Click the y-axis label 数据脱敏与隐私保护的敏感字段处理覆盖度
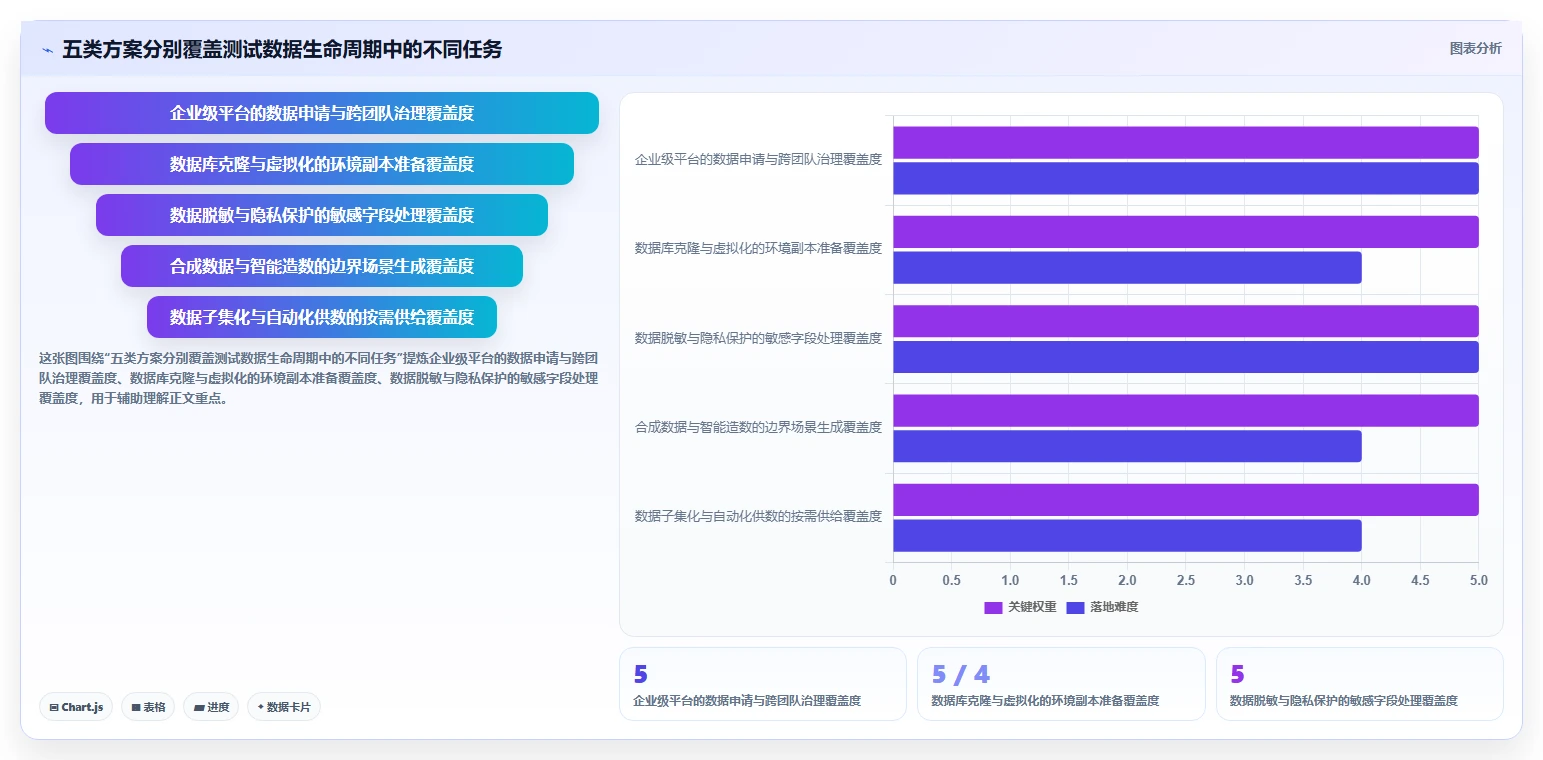Screen dimensions: 1543x760 [758, 338]
